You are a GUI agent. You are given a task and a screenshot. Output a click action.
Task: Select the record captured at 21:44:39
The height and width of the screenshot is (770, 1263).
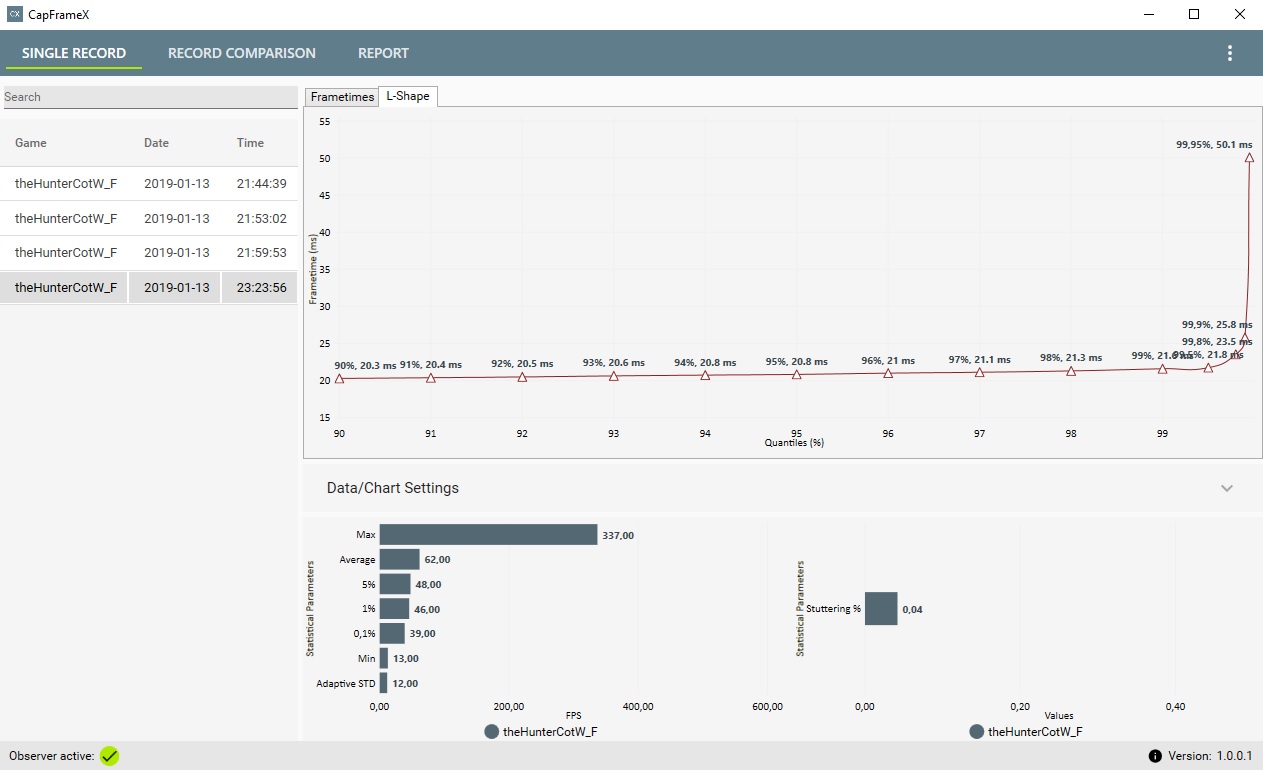150,184
